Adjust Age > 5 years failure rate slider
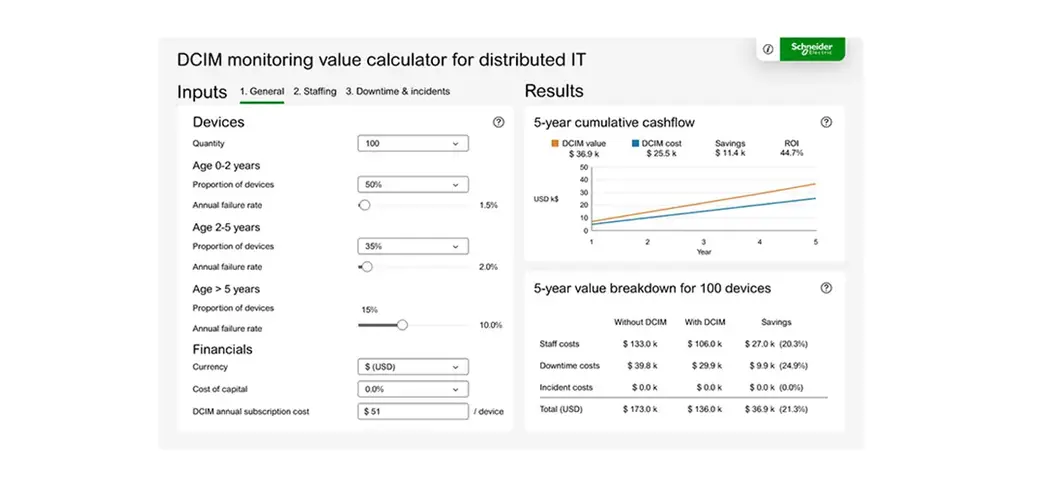 pyautogui.click(x=402, y=325)
